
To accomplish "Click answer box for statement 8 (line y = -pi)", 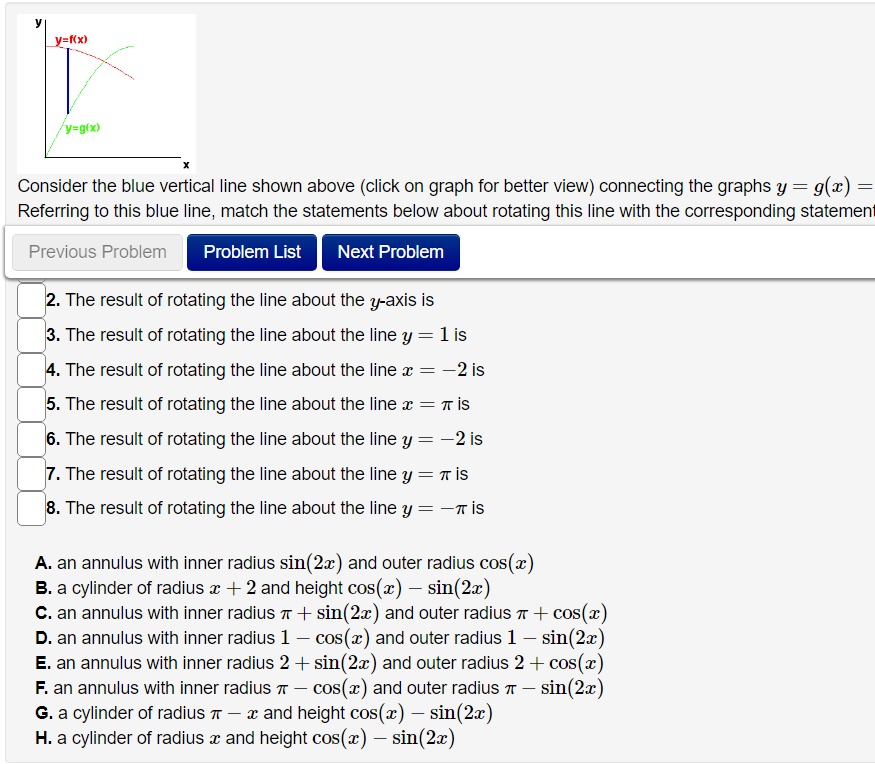I will click(30, 508).
